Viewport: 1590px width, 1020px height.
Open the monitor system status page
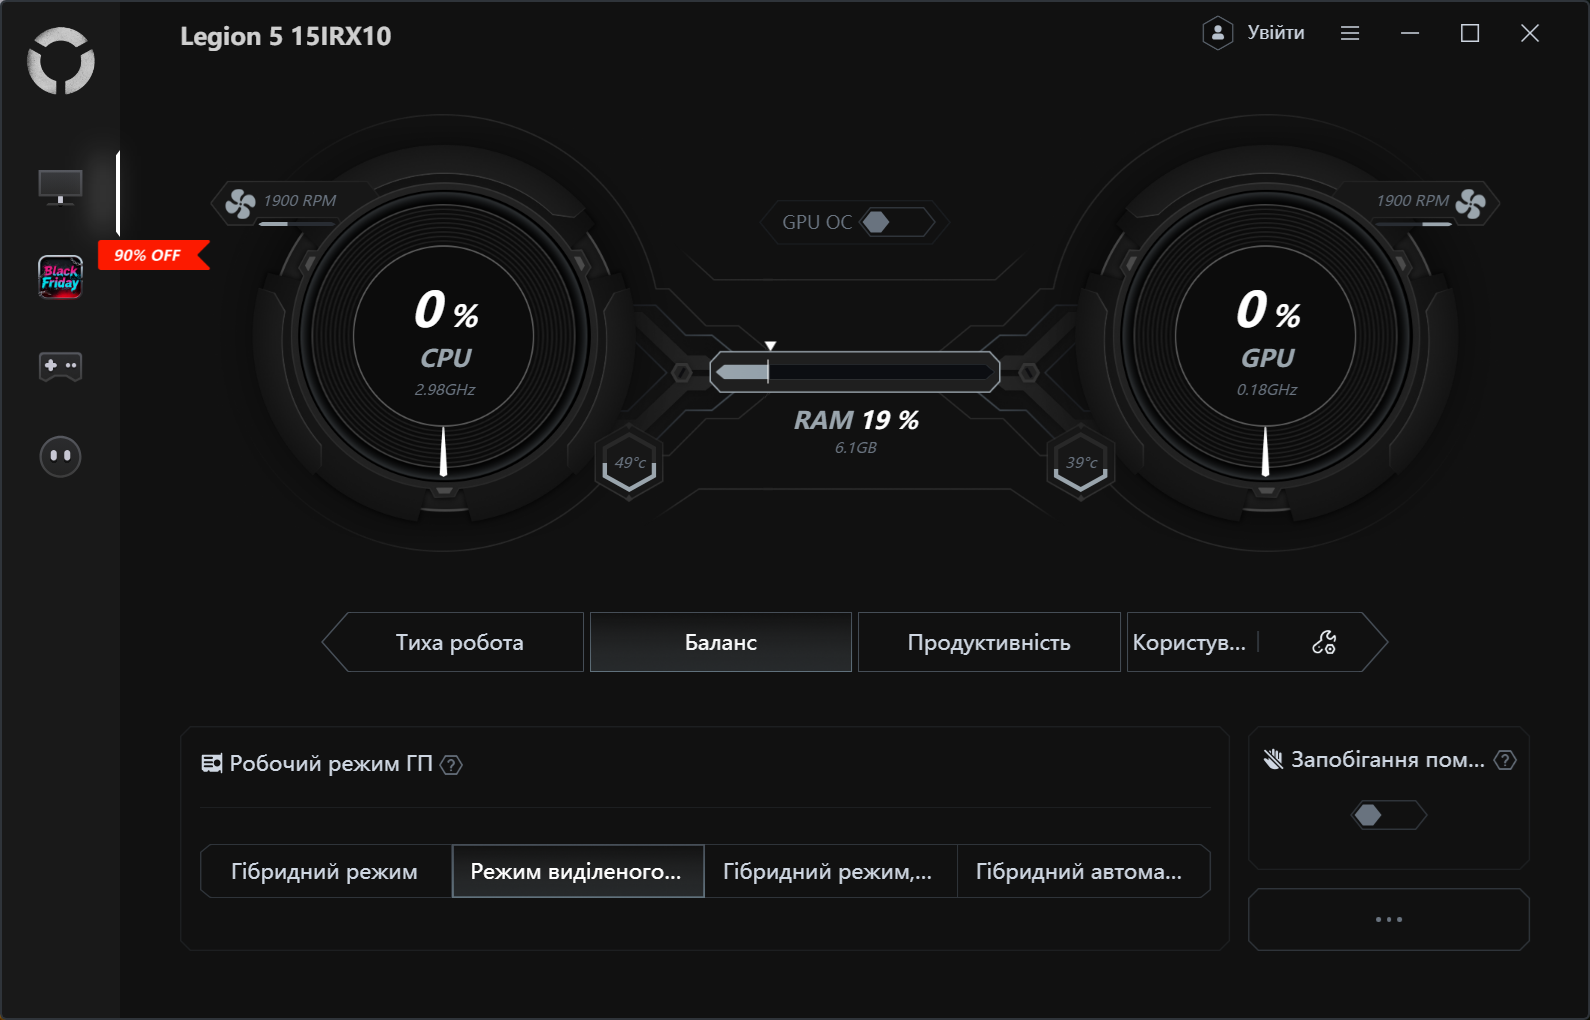point(60,187)
